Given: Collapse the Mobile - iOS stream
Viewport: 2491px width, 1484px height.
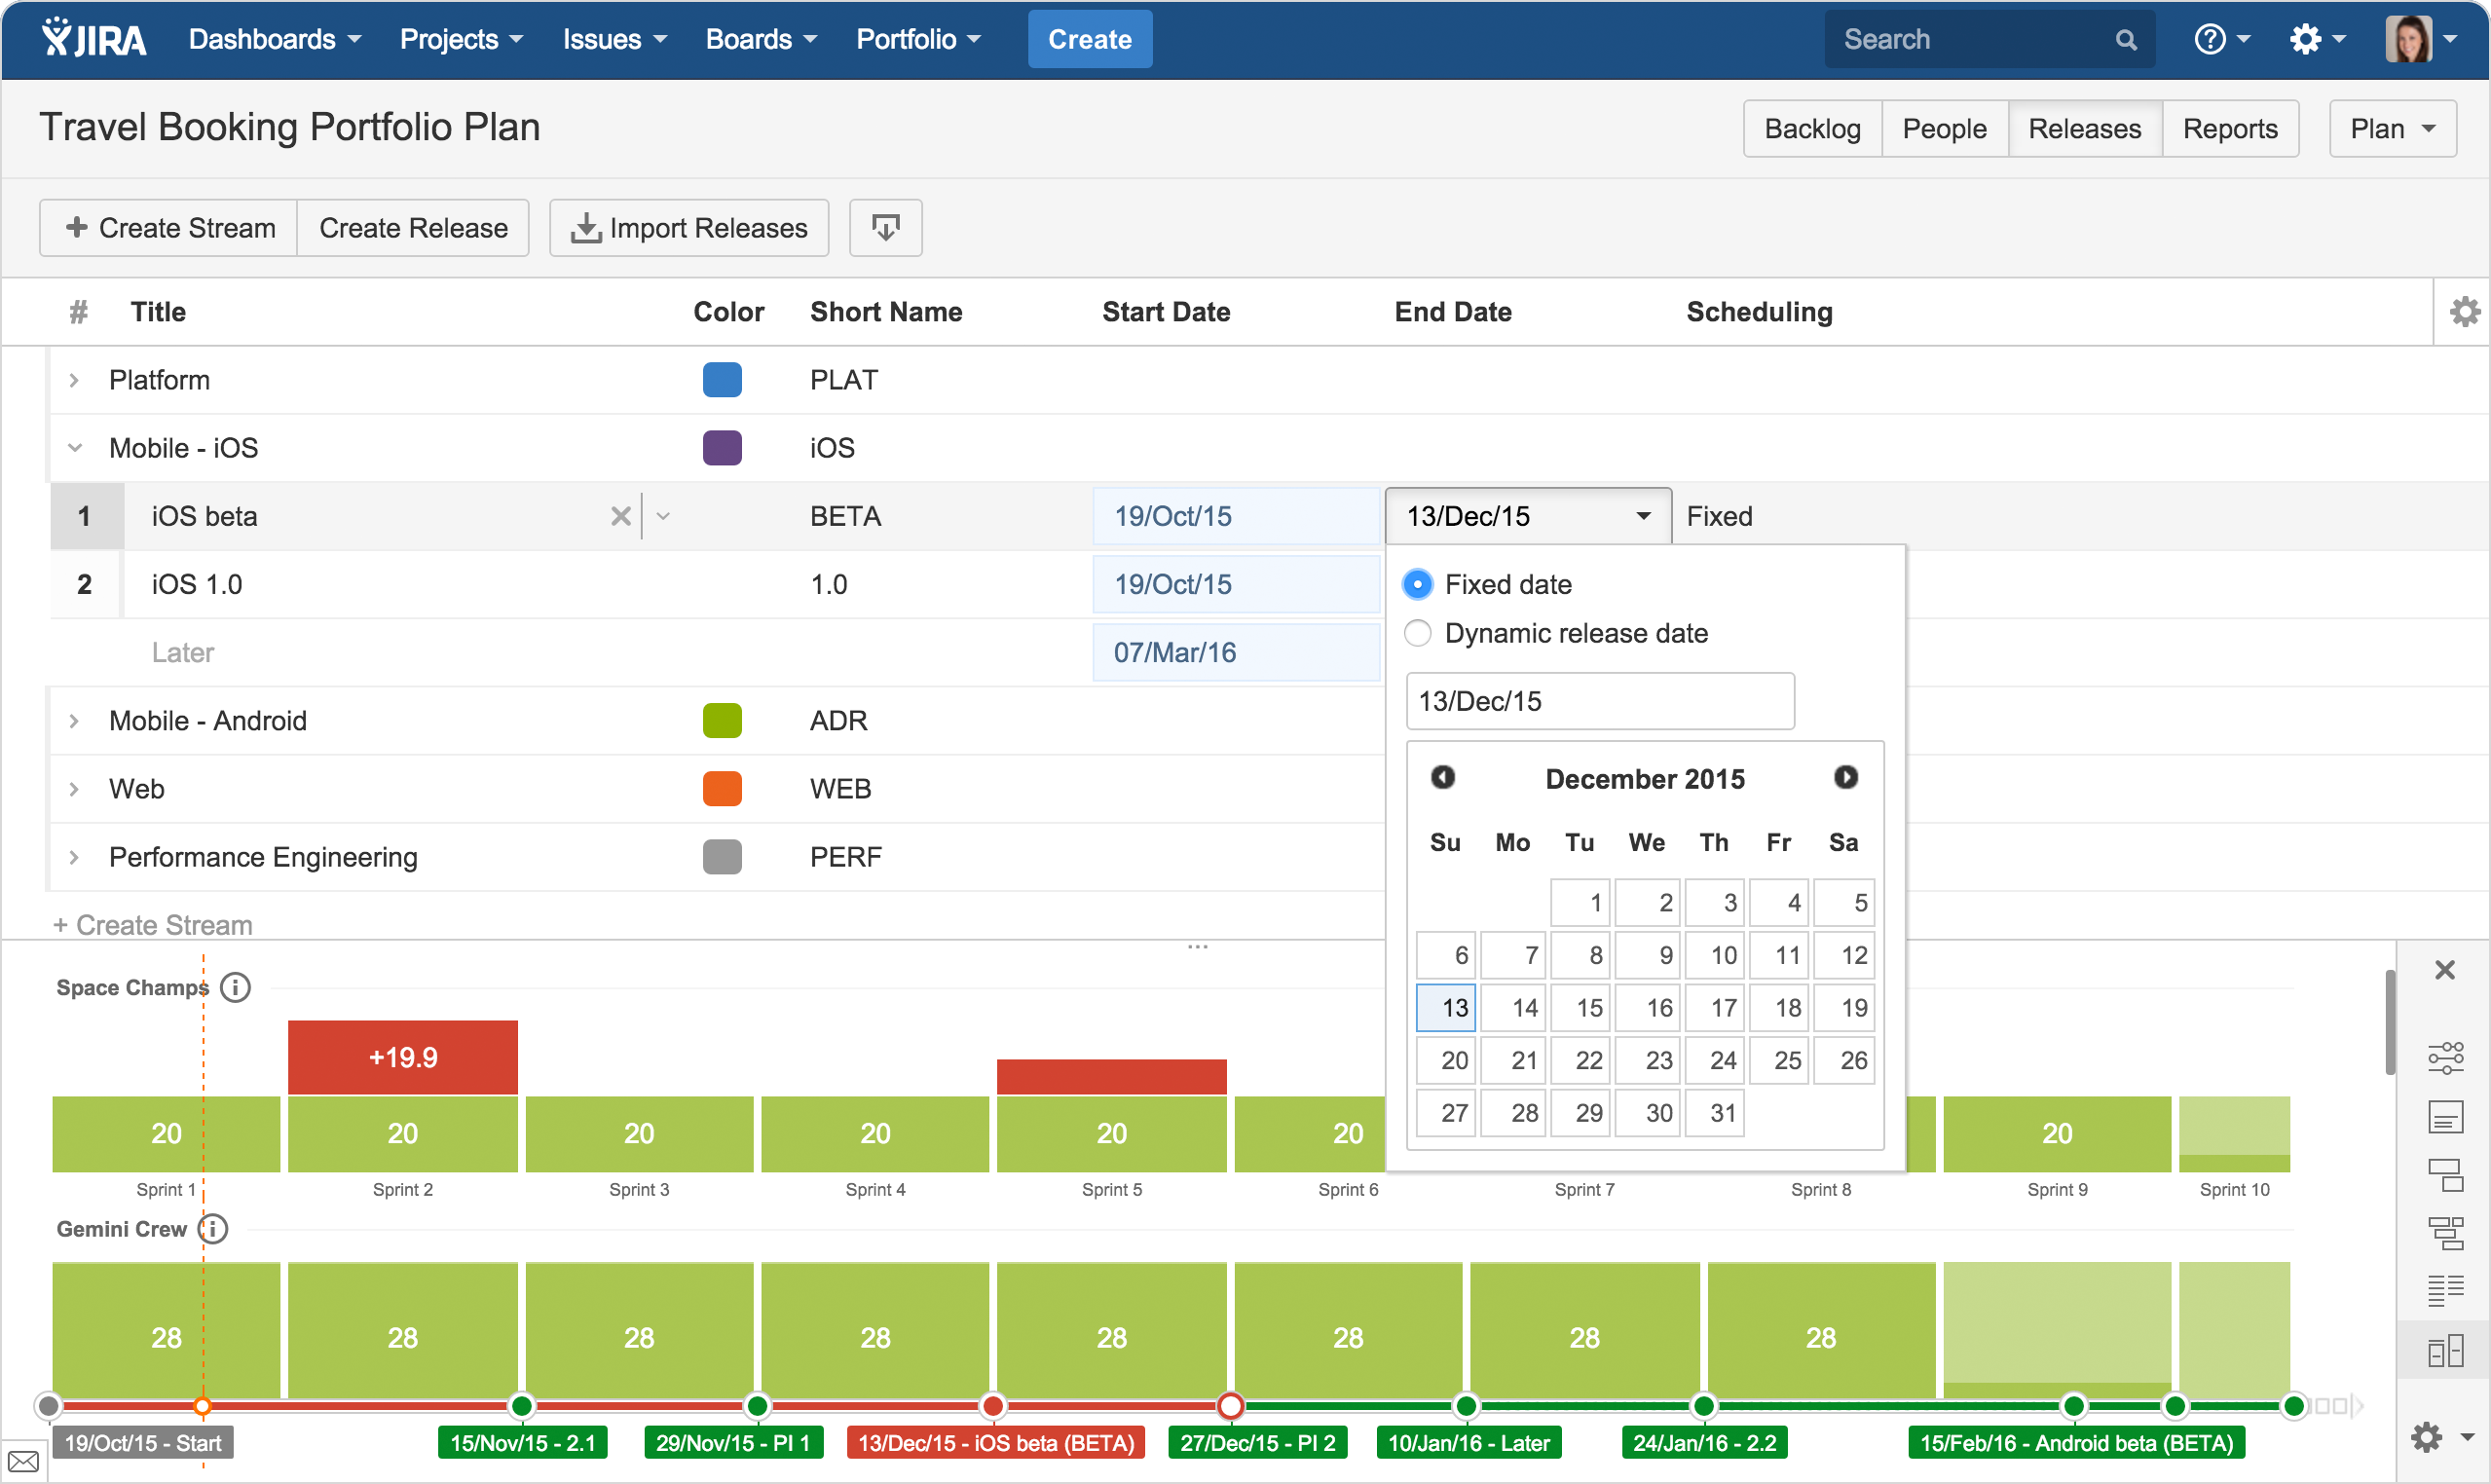Looking at the screenshot, I should tap(74, 448).
